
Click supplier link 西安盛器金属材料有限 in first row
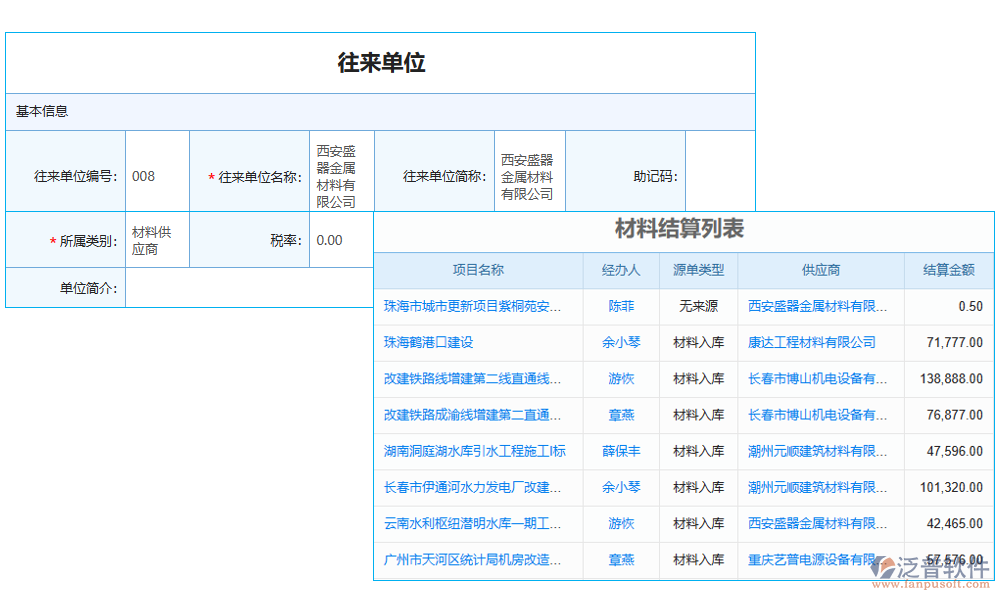[x=820, y=307]
